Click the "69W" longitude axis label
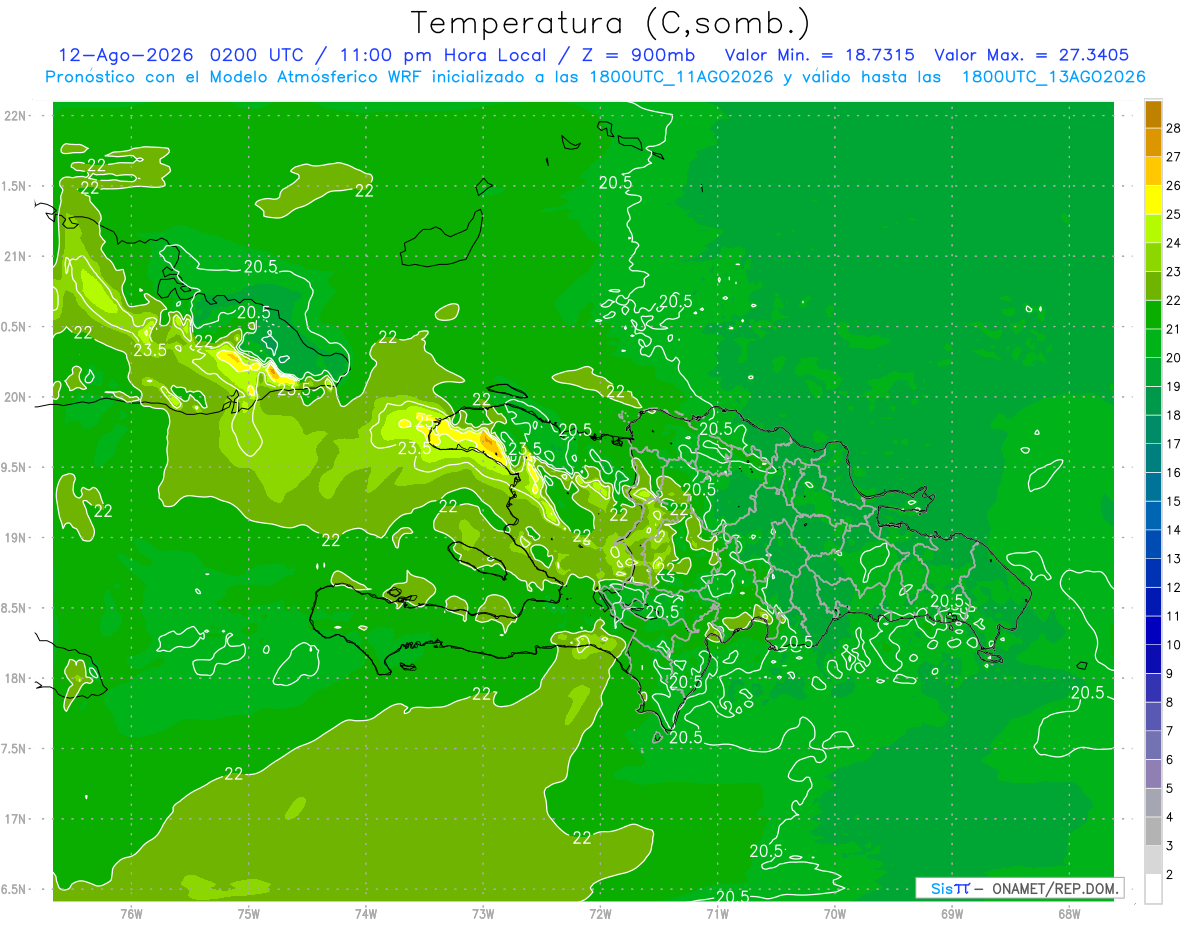 tap(952, 913)
